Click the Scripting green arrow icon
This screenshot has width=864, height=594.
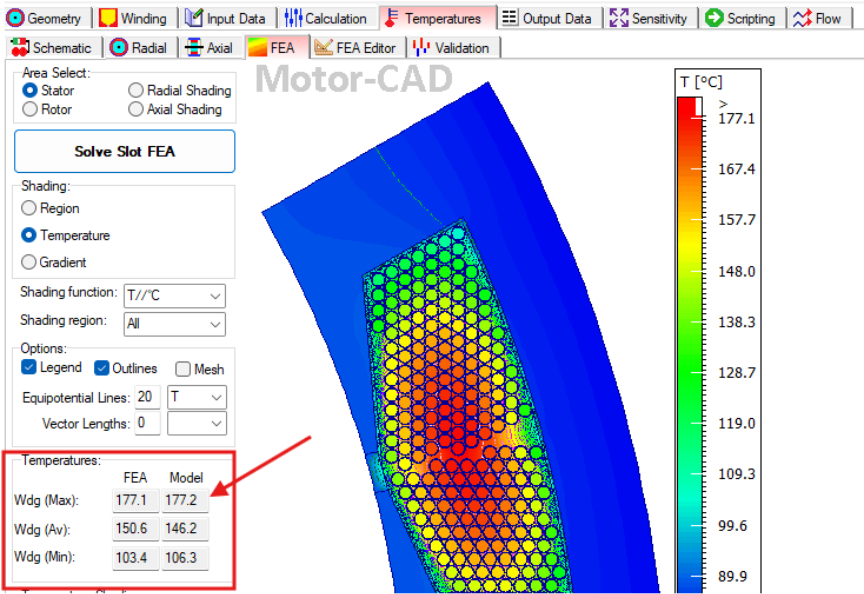click(x=714, y=18)
